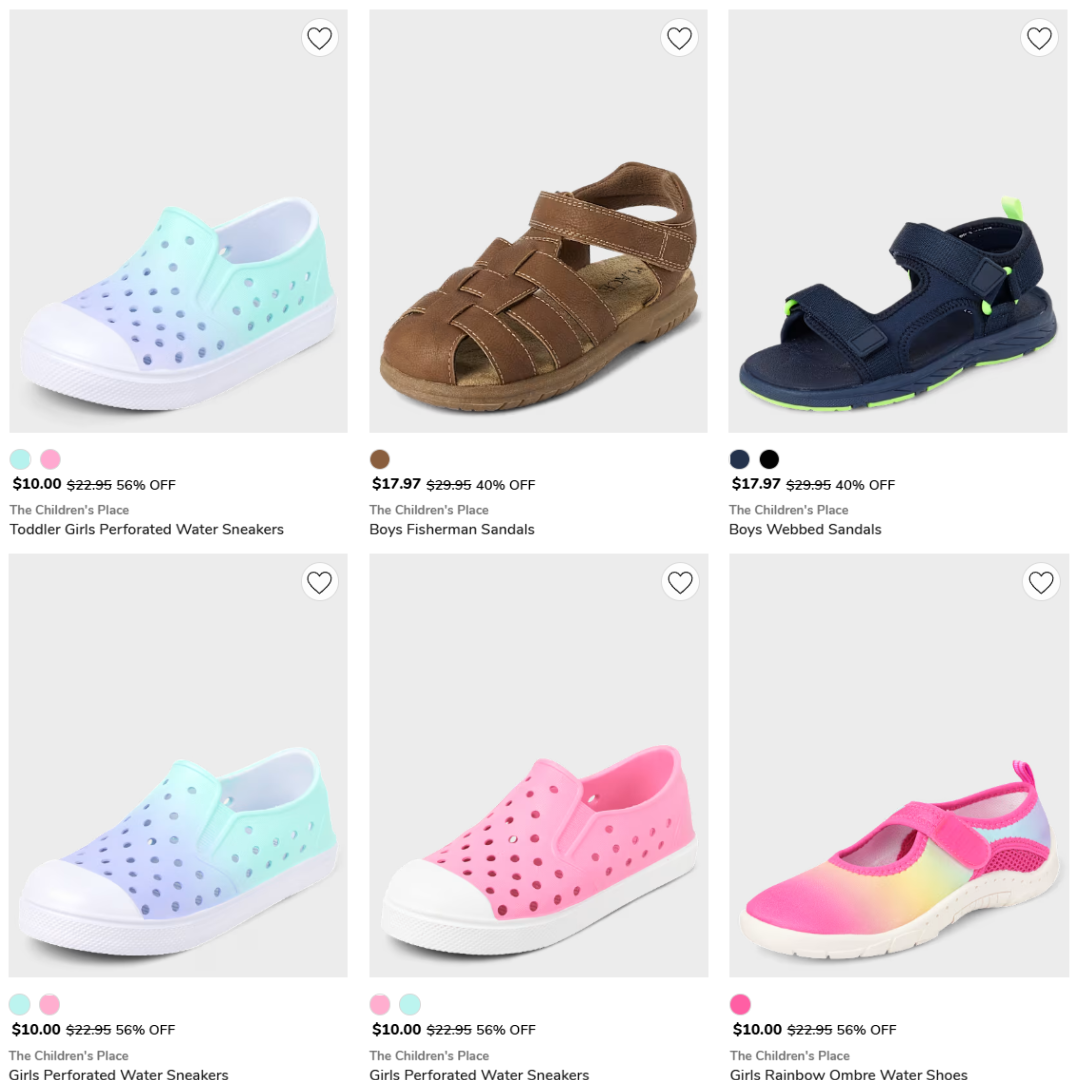
Task: Save Girls Rainbow Ombre Water Shoes to wishlist
Action: pos(1041,583)
